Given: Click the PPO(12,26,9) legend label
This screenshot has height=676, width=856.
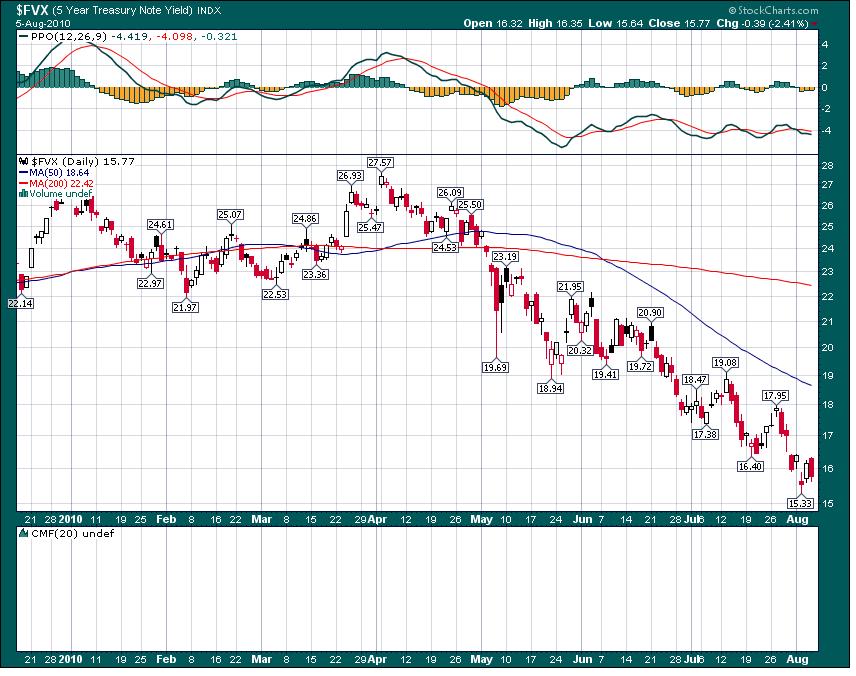Looking at the screenshot, I should (x=69, y=37).
